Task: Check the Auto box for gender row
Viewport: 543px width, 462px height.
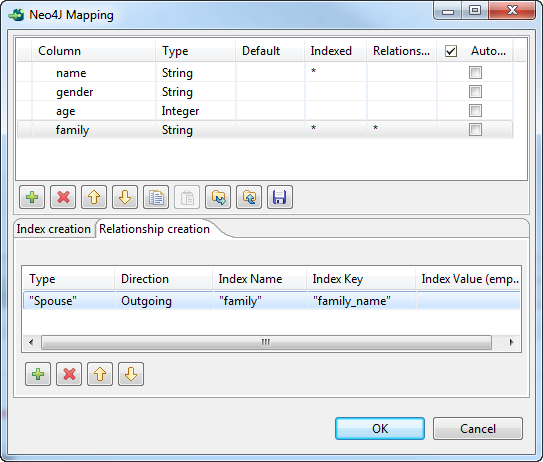Action: [475, 92]
